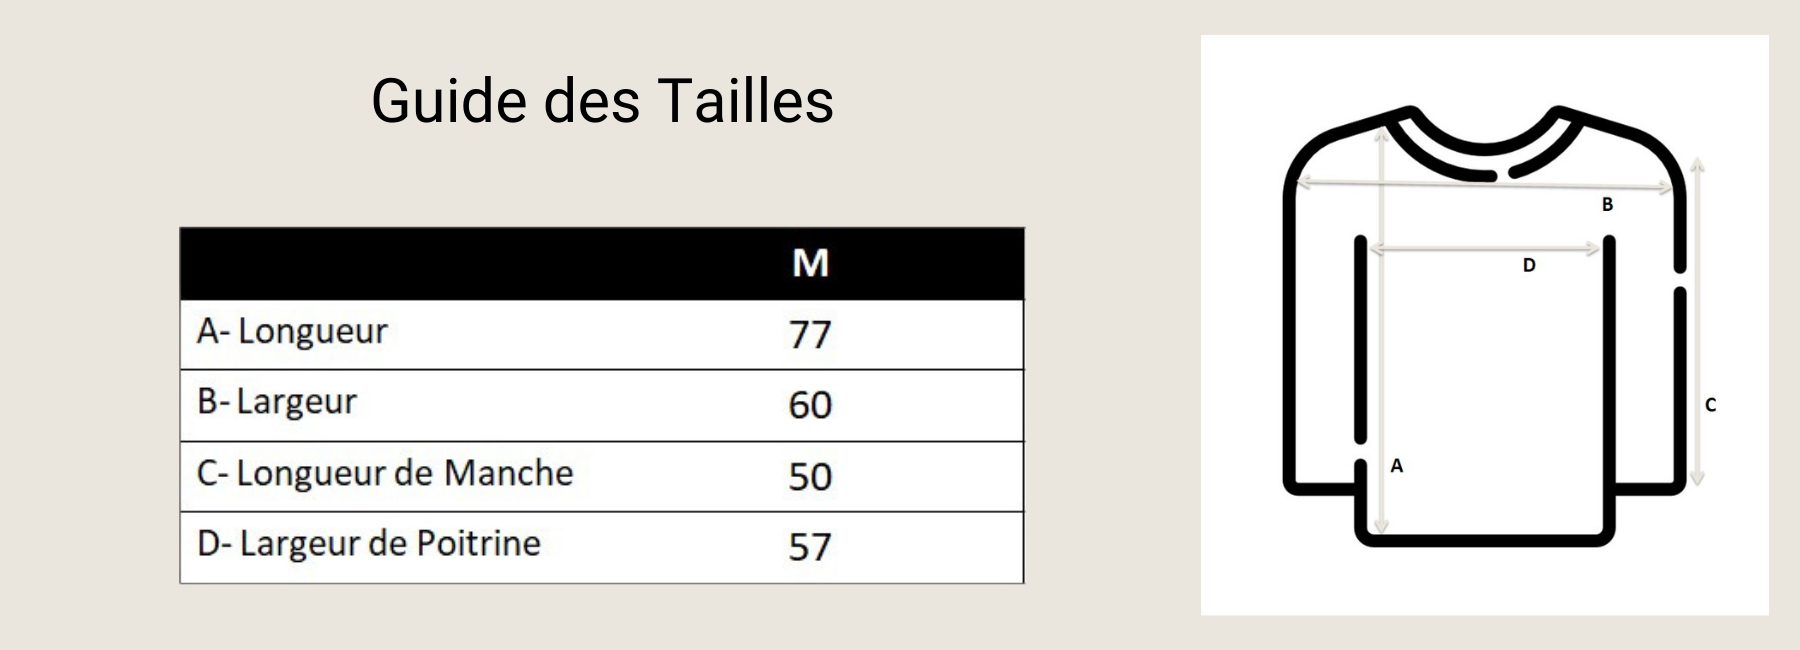1800x650 pixels.
Task: Click the vertical sleeve length arrow
Action: click(x=1697, y=322)
